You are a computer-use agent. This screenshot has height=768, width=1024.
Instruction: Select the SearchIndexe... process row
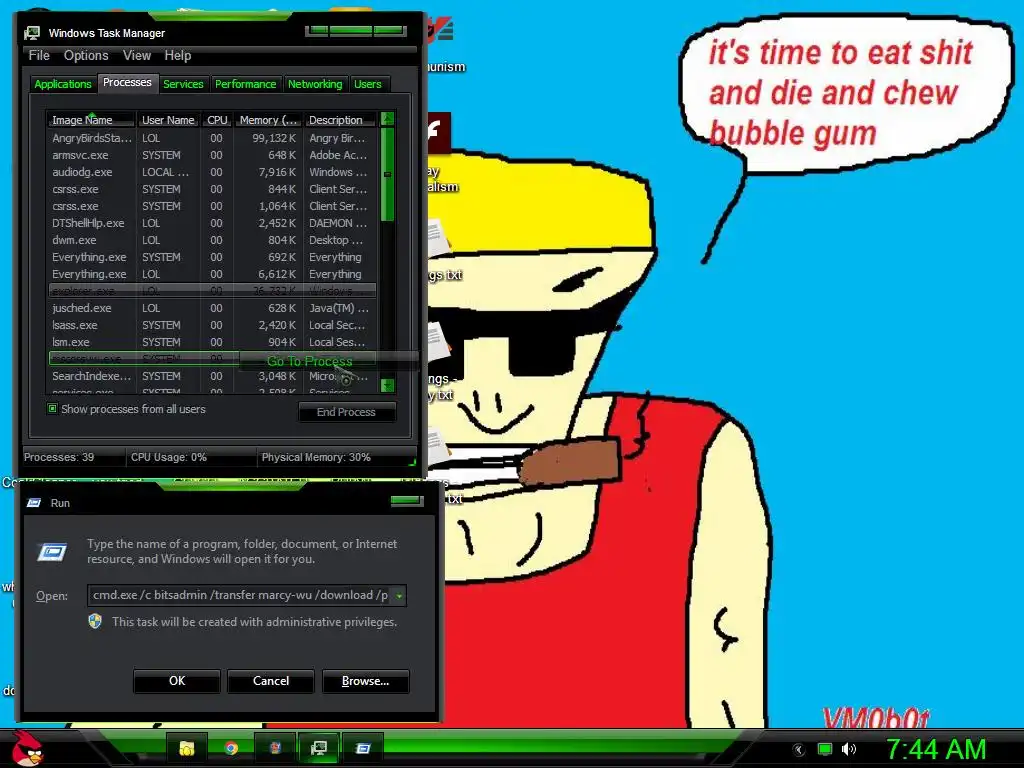pos(212,376)
